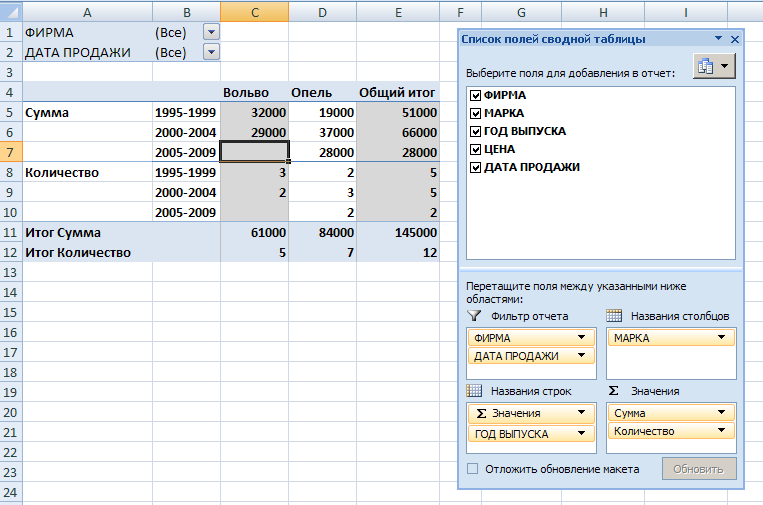The height and width of the screenshot is (505, 763).
Task: Open ДАТА ПРОДАЖИ item menu in report filter area
Action: tap(581, 356)
